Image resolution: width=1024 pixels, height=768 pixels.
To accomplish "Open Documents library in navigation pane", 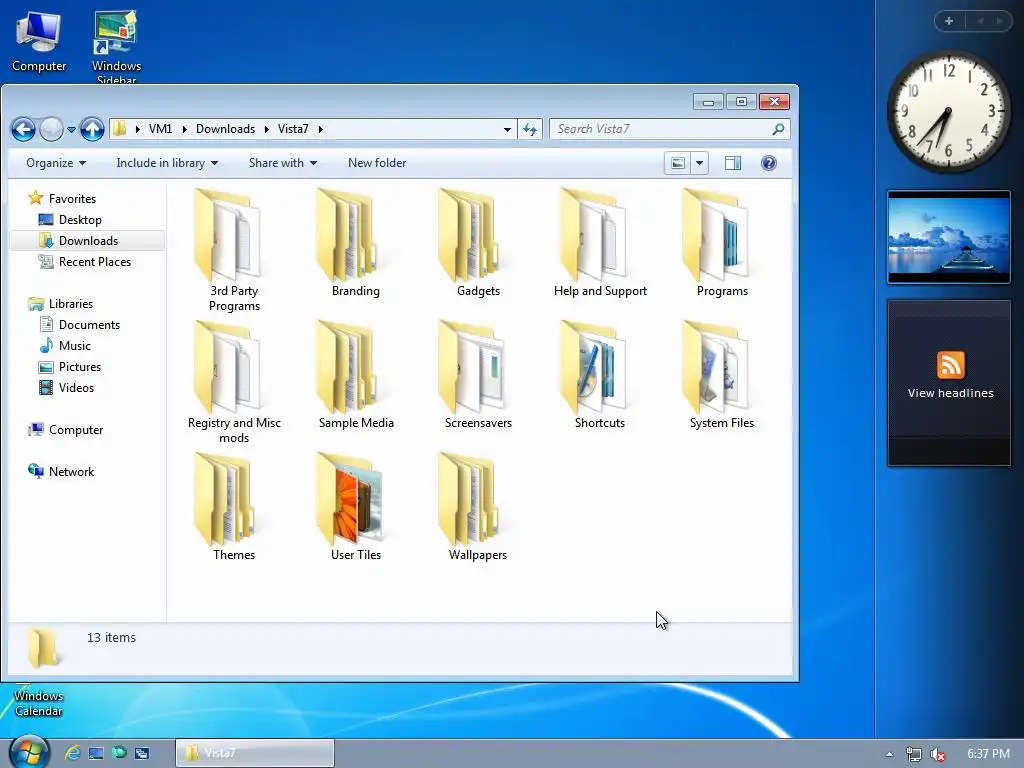I will 80,325.
